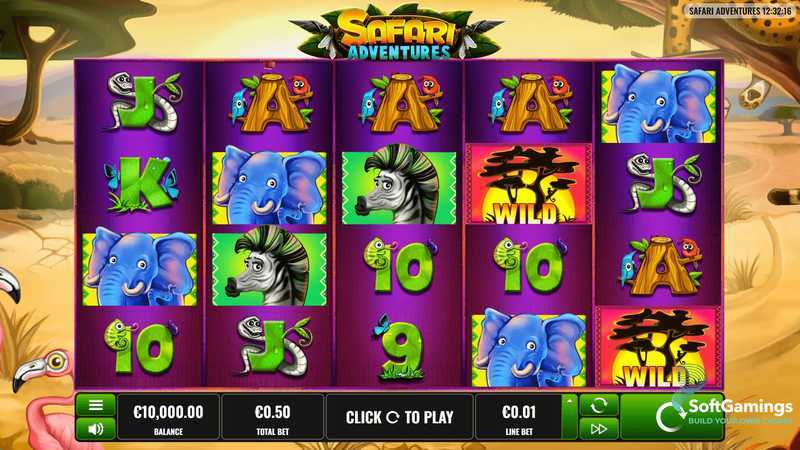The height and width of the screenshot is (450, 800).
Task: Select the snake J symbol atop reel one
Action: [143, 102]
